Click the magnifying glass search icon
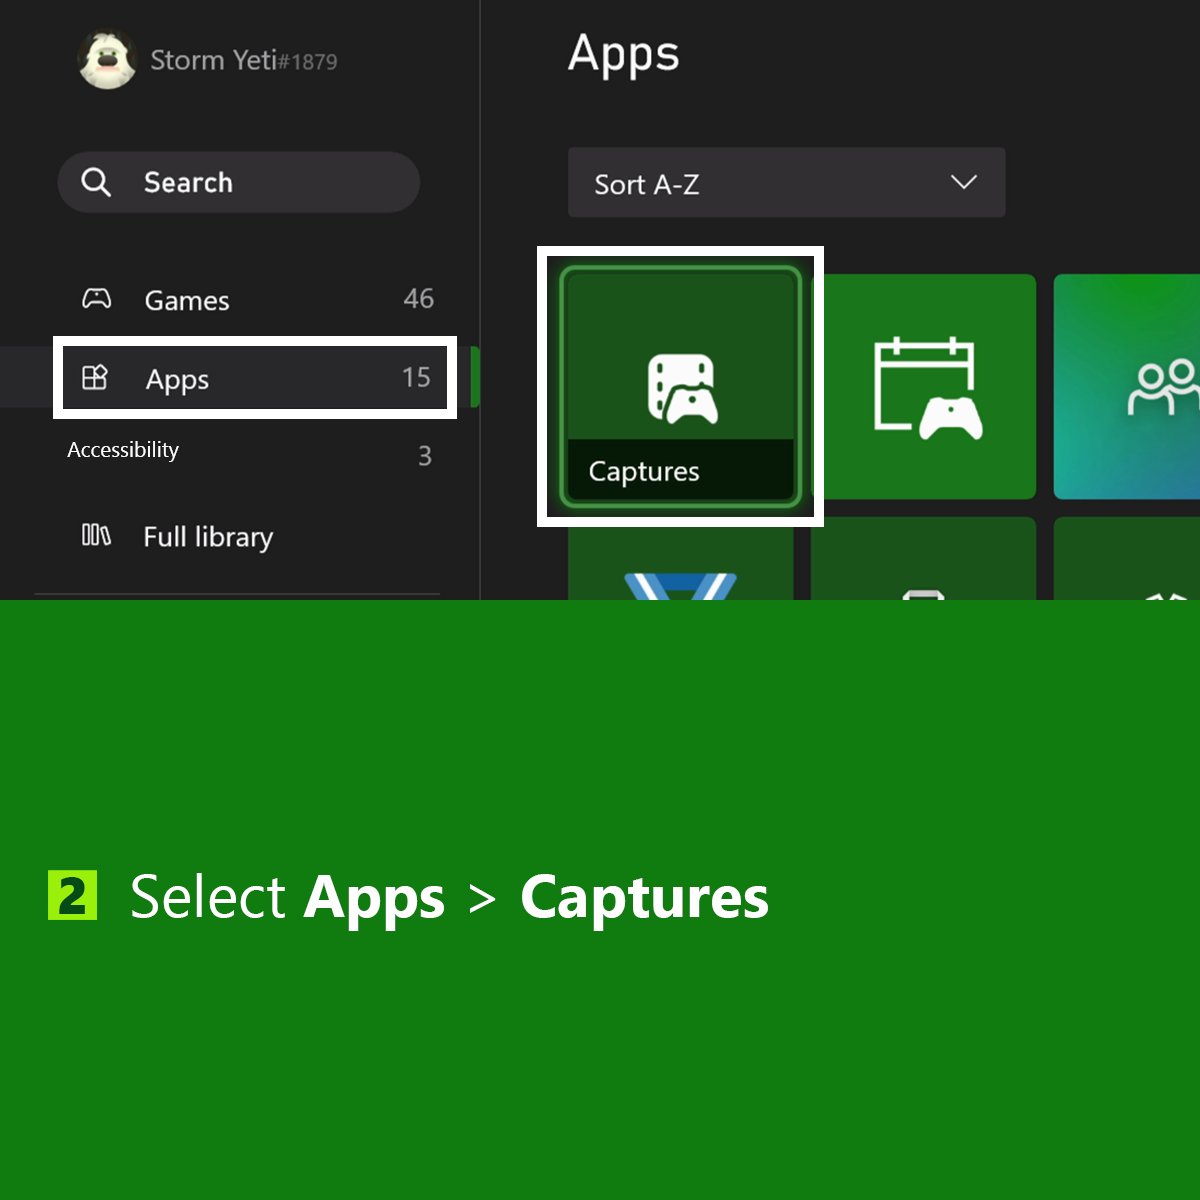Viewport: 1200px width, 1200px height. coord(96,182)
